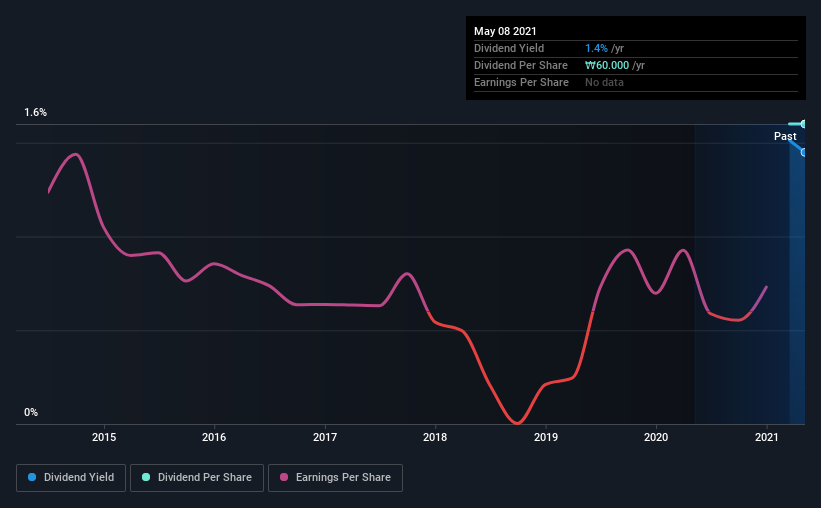Click the blue Dividend Yield endpoint marker
This screenshot has width=821, height=508.
point(803,152)
